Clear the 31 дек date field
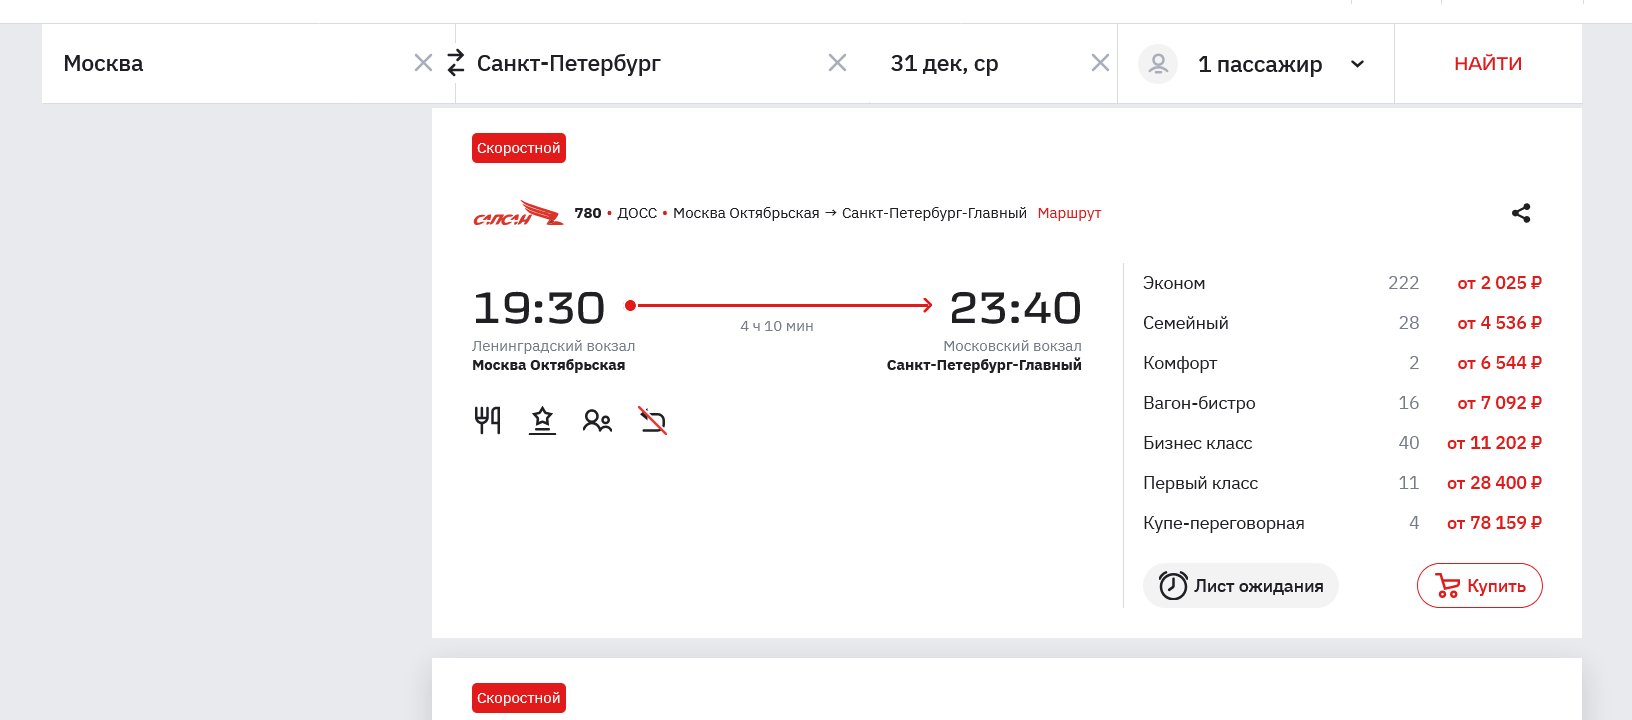This screenshot has height=720, width=1632. (1100, 63)
